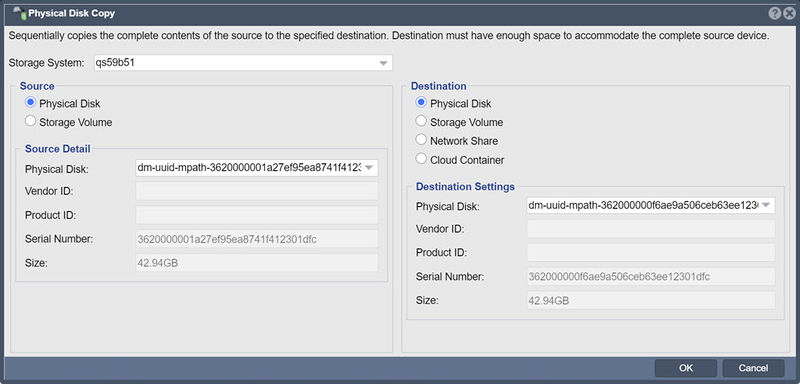Screen dimensions: 800x384
Task: Click source disk combo box dm-uuid-mpath-3620000001a27
Action: click(257, 168)
